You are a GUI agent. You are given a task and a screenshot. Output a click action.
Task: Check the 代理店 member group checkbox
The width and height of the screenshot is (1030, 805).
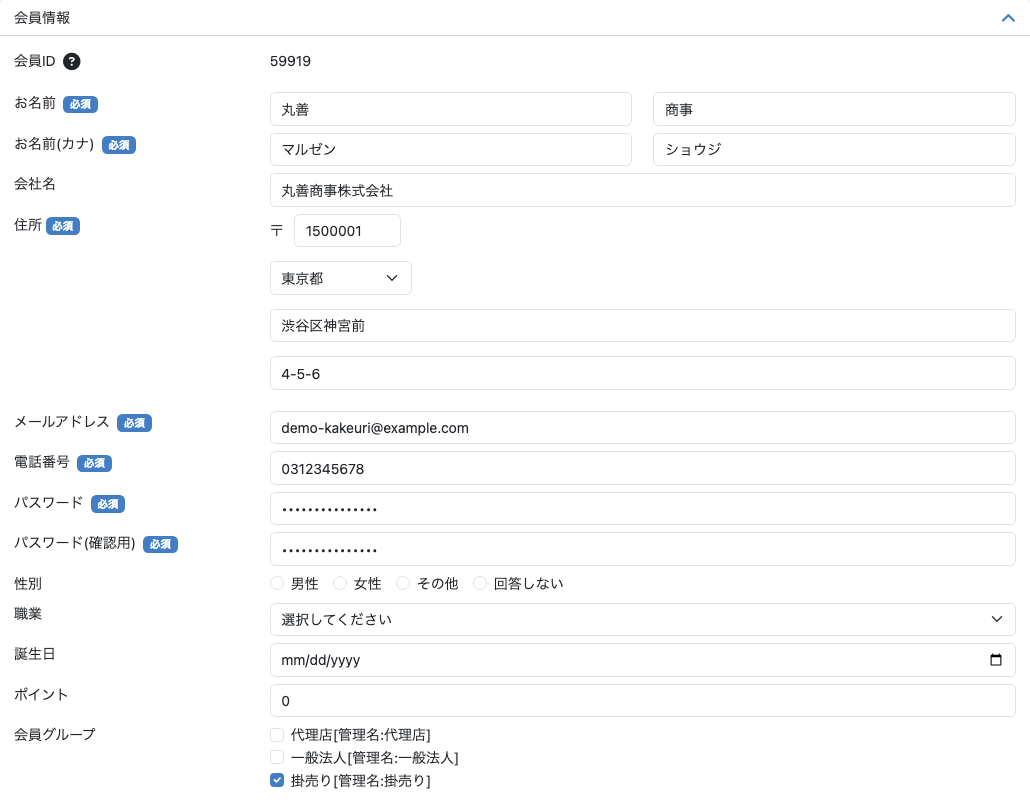tap(277, 735)
